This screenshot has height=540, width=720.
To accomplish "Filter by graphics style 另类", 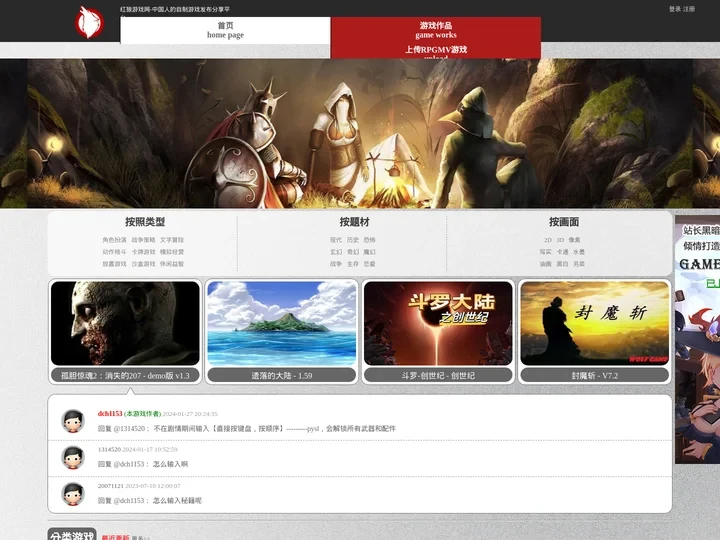I will coord(579,264).
